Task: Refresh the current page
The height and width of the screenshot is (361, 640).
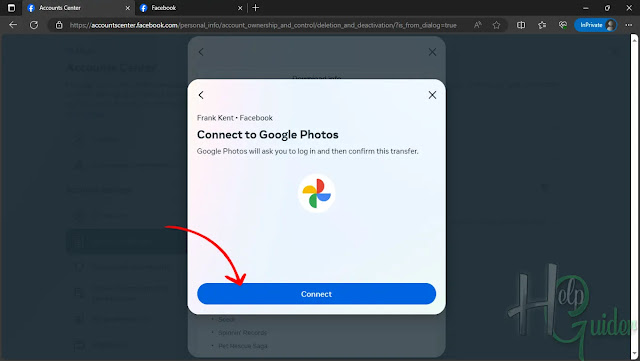Action: coord(34,25)
